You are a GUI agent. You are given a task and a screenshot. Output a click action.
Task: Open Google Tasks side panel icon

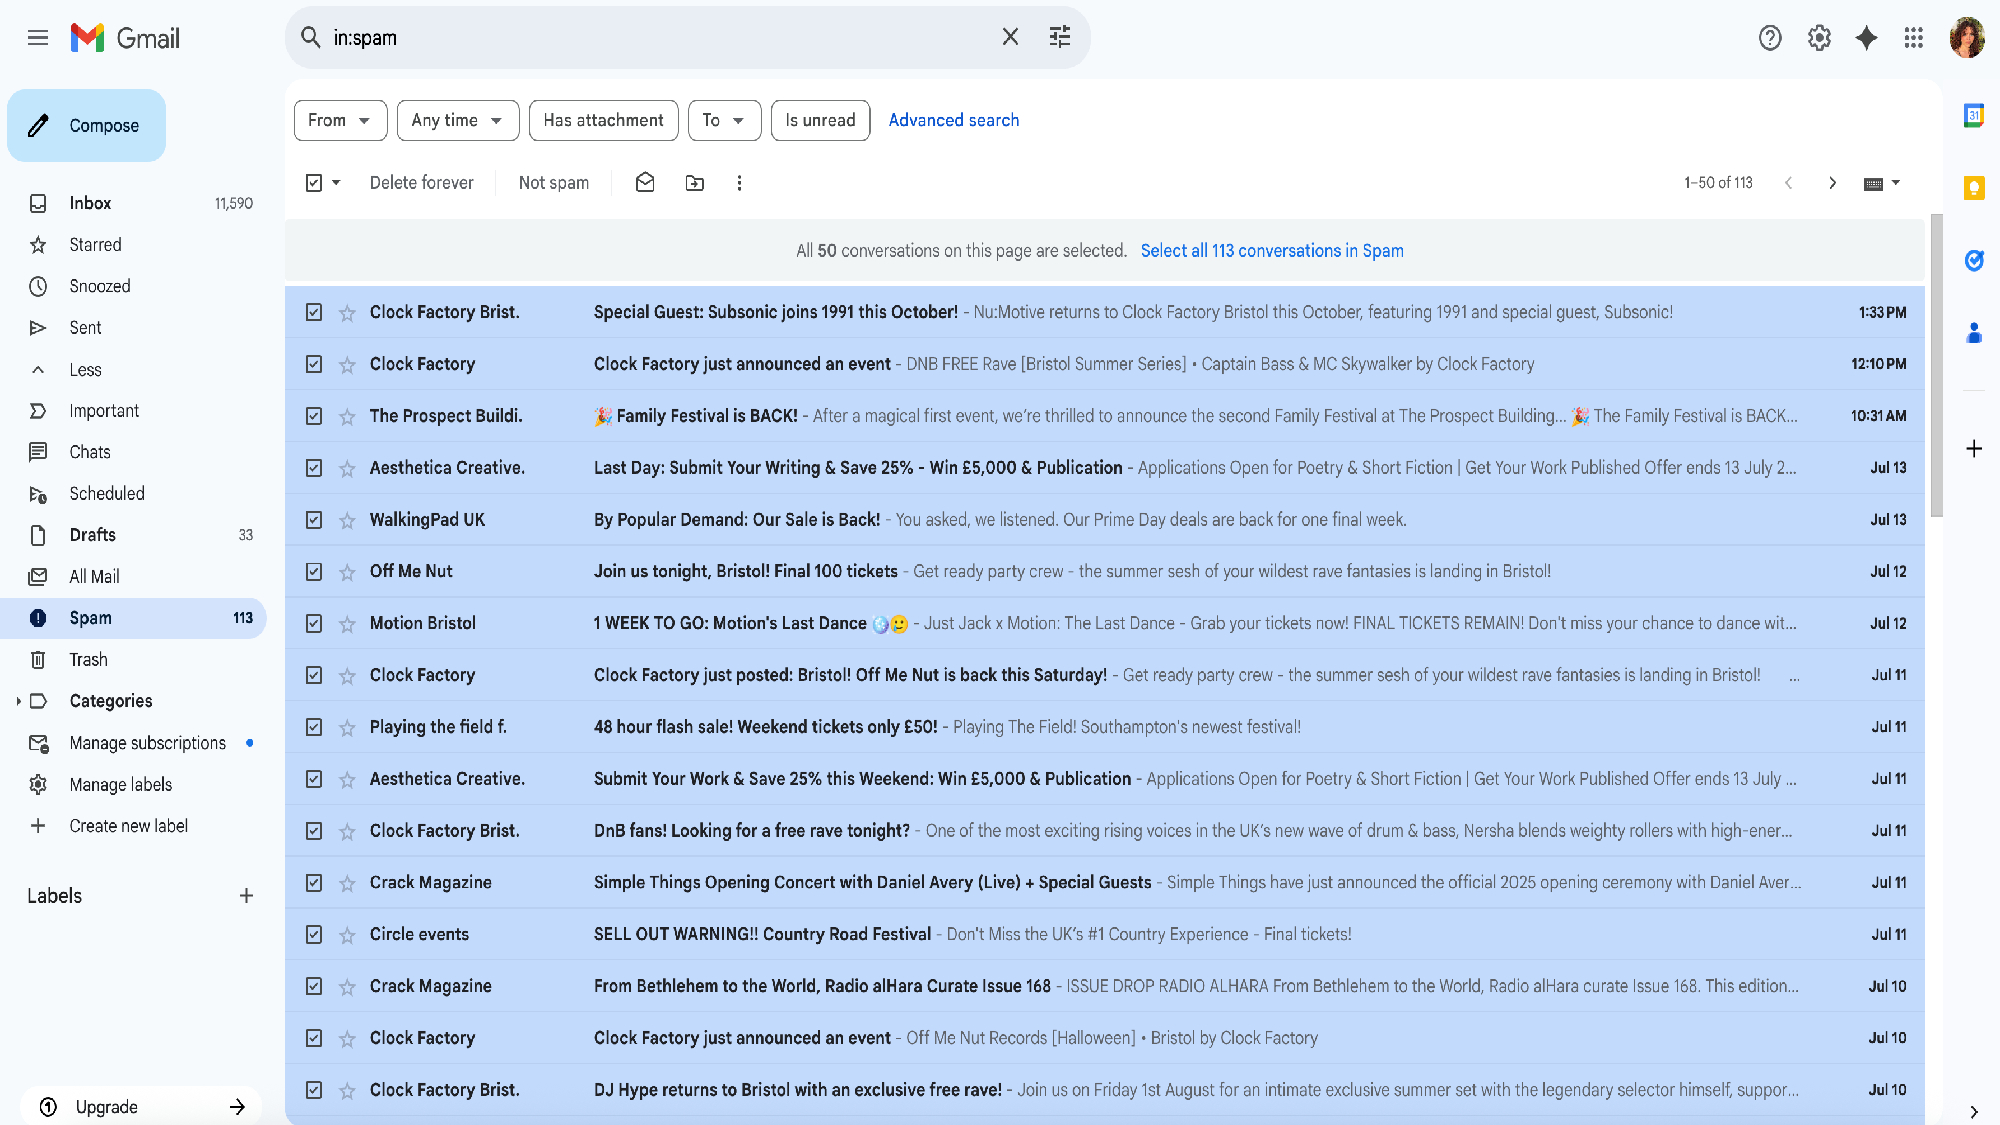pyautogui.click(x=1973, y=261)
